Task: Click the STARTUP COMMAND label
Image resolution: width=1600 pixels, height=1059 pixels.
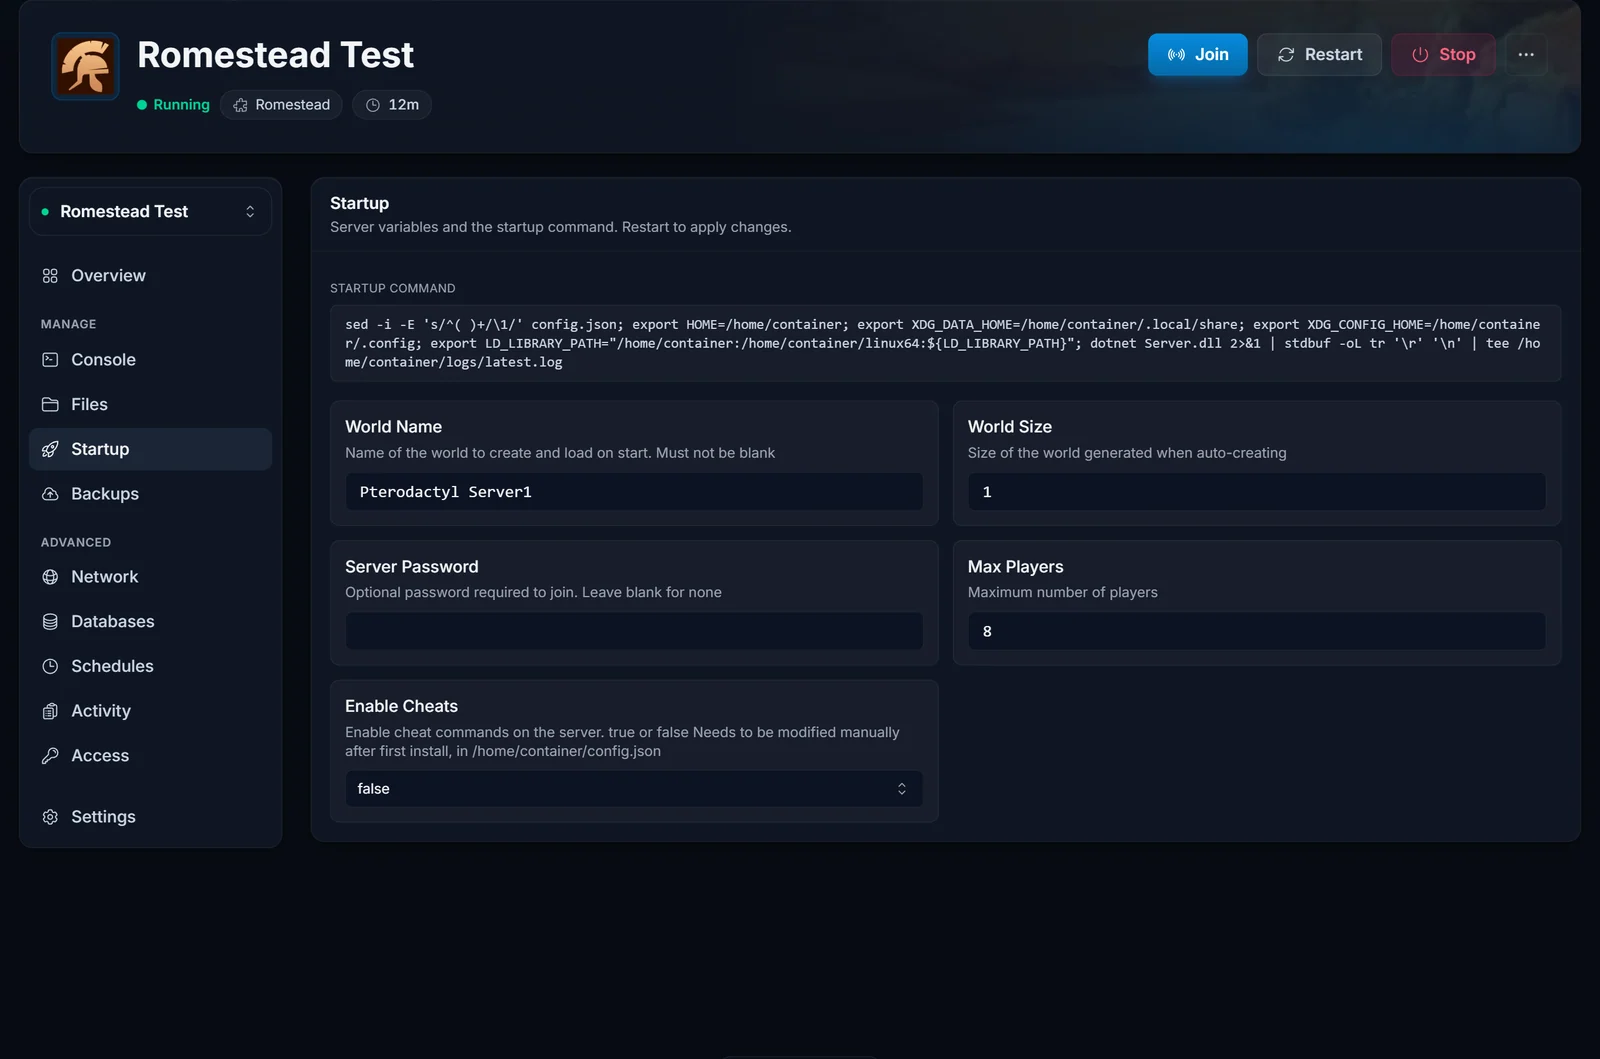Action: tap(393, 288)
